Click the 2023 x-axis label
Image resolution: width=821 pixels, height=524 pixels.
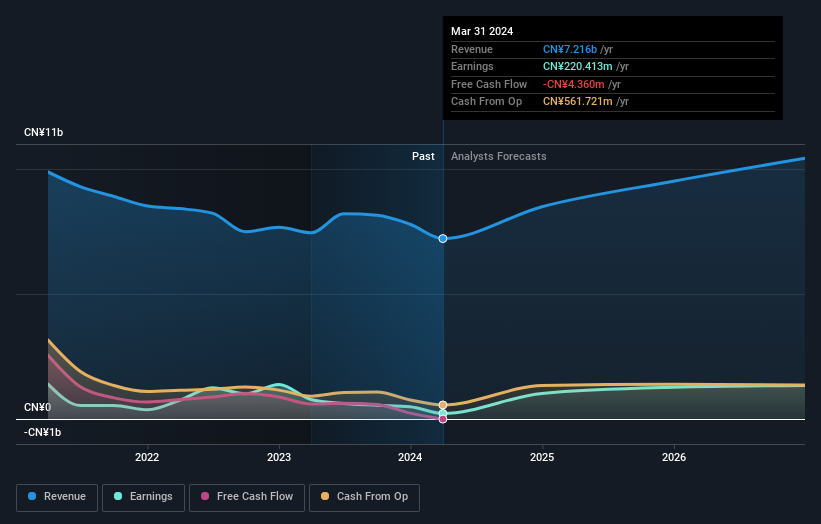click(x=279, y=457)
